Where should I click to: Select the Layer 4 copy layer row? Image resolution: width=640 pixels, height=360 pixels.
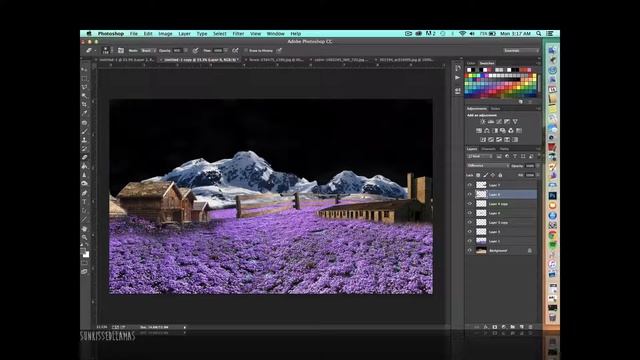pyautogui.click(x=502, y=204)
